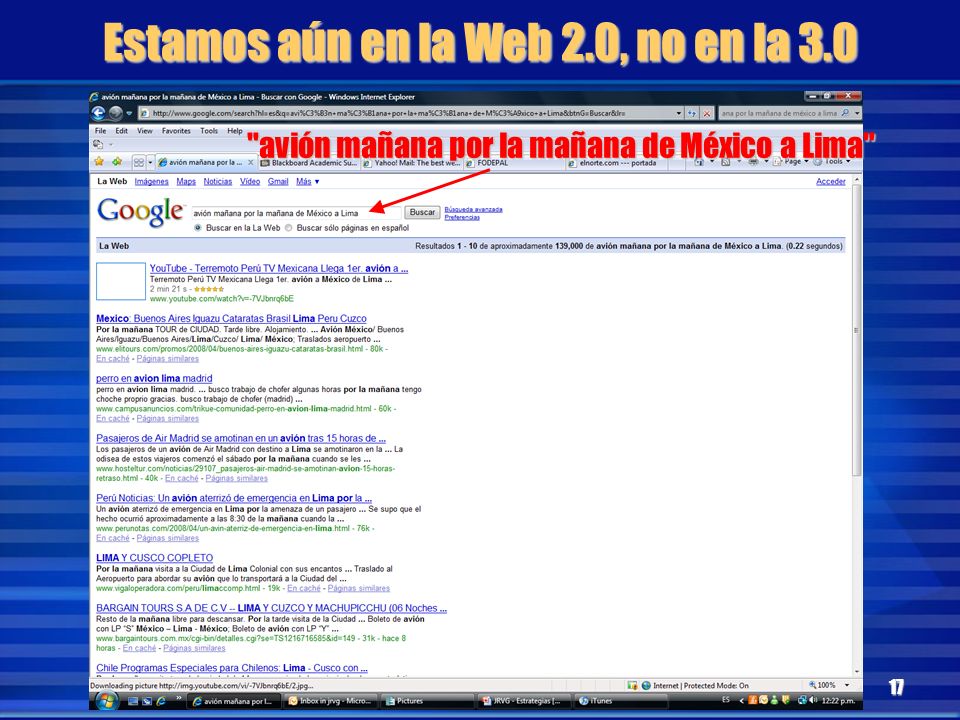Open the Preferencias link
This screenshot has height=720, width=960.
point(462,217)
